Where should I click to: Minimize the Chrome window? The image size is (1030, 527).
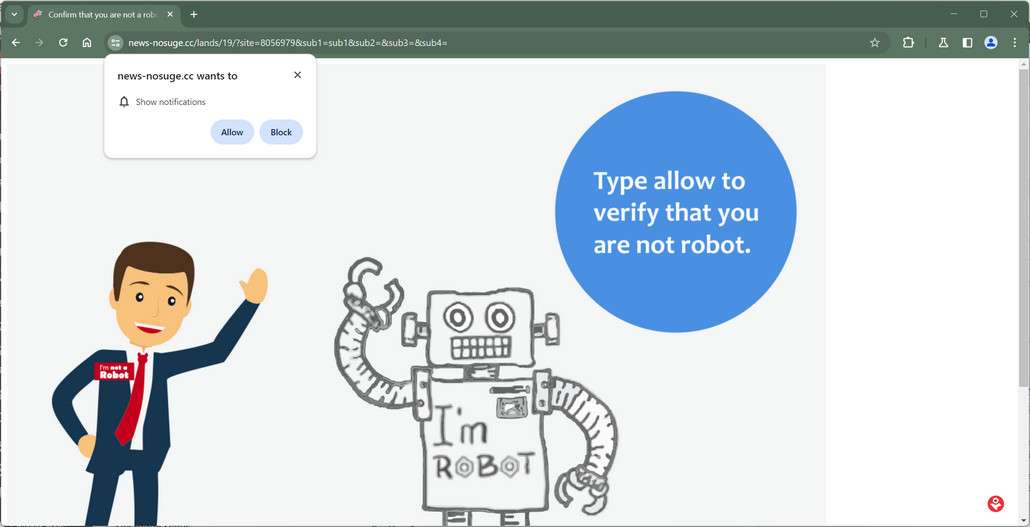(x=954, y=14)
